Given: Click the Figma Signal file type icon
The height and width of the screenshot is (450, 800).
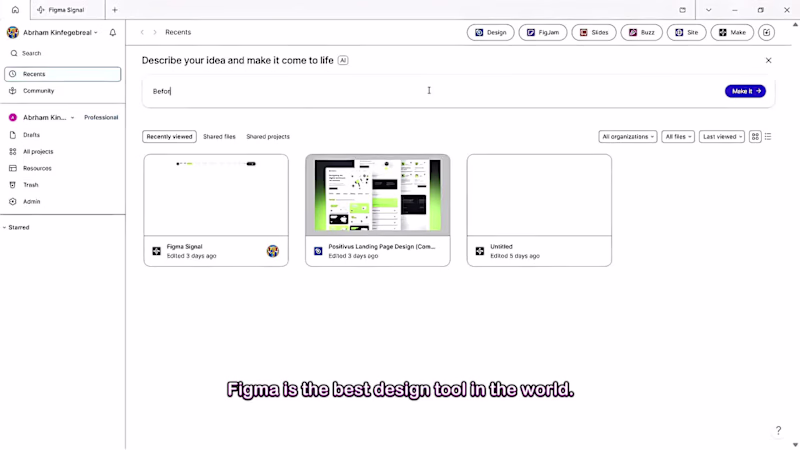Looking at the screenshot, I should click(157, 251).
